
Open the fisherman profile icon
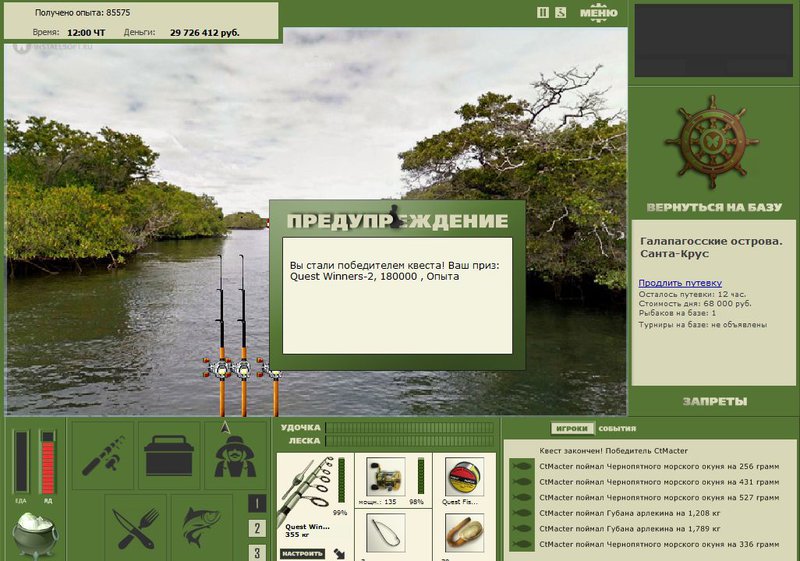tap(235, 455)
